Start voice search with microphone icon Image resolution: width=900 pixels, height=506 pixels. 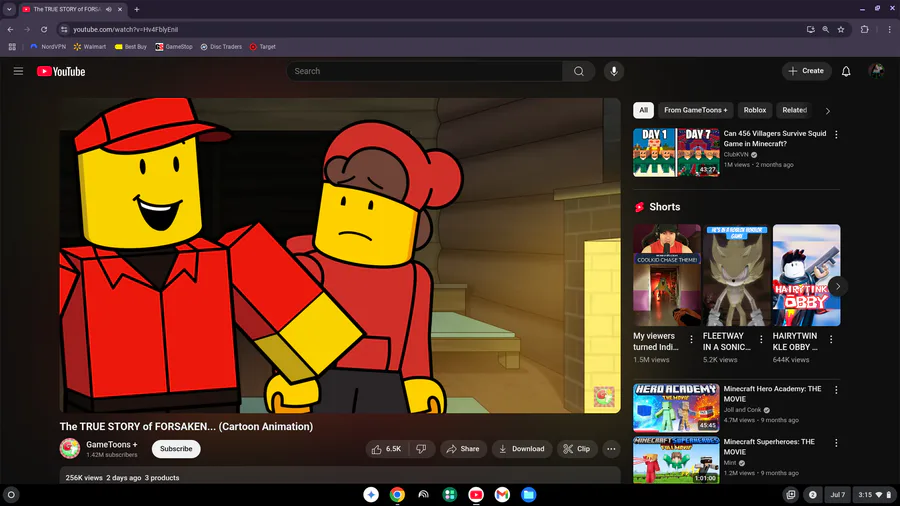614,71
